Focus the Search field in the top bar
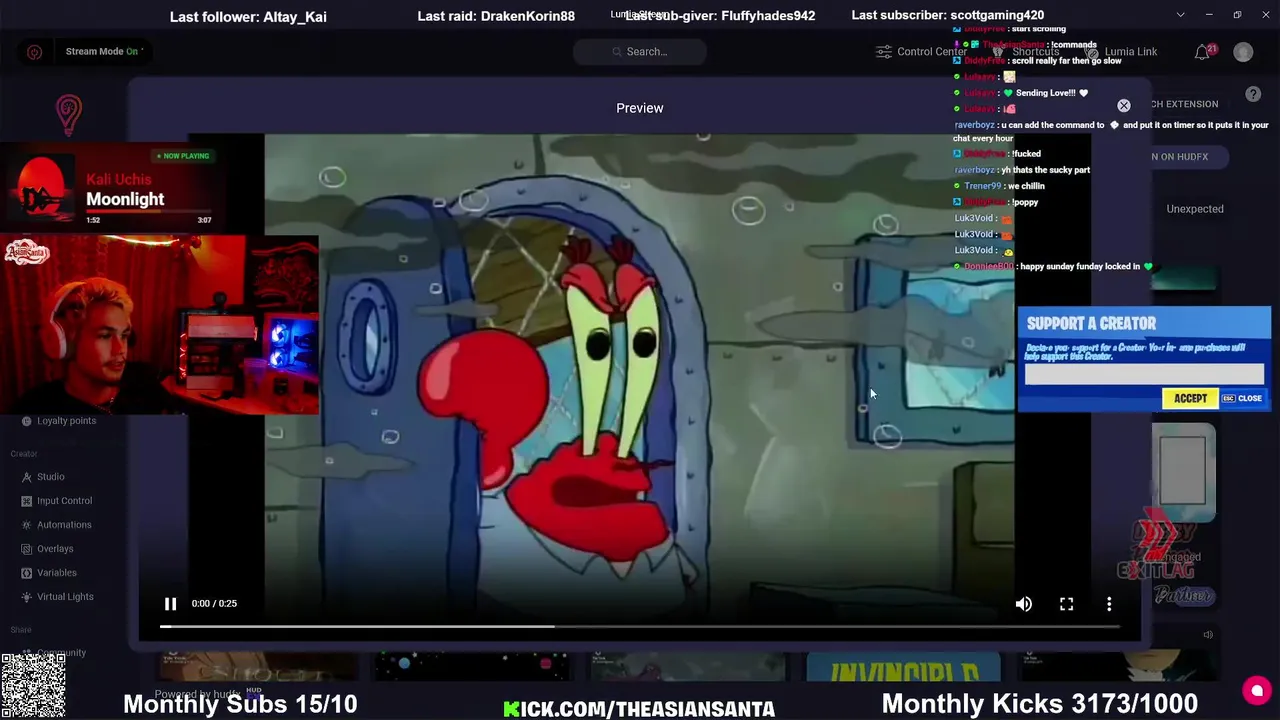Screen dimensions: 1280x720 click(640, 51)
